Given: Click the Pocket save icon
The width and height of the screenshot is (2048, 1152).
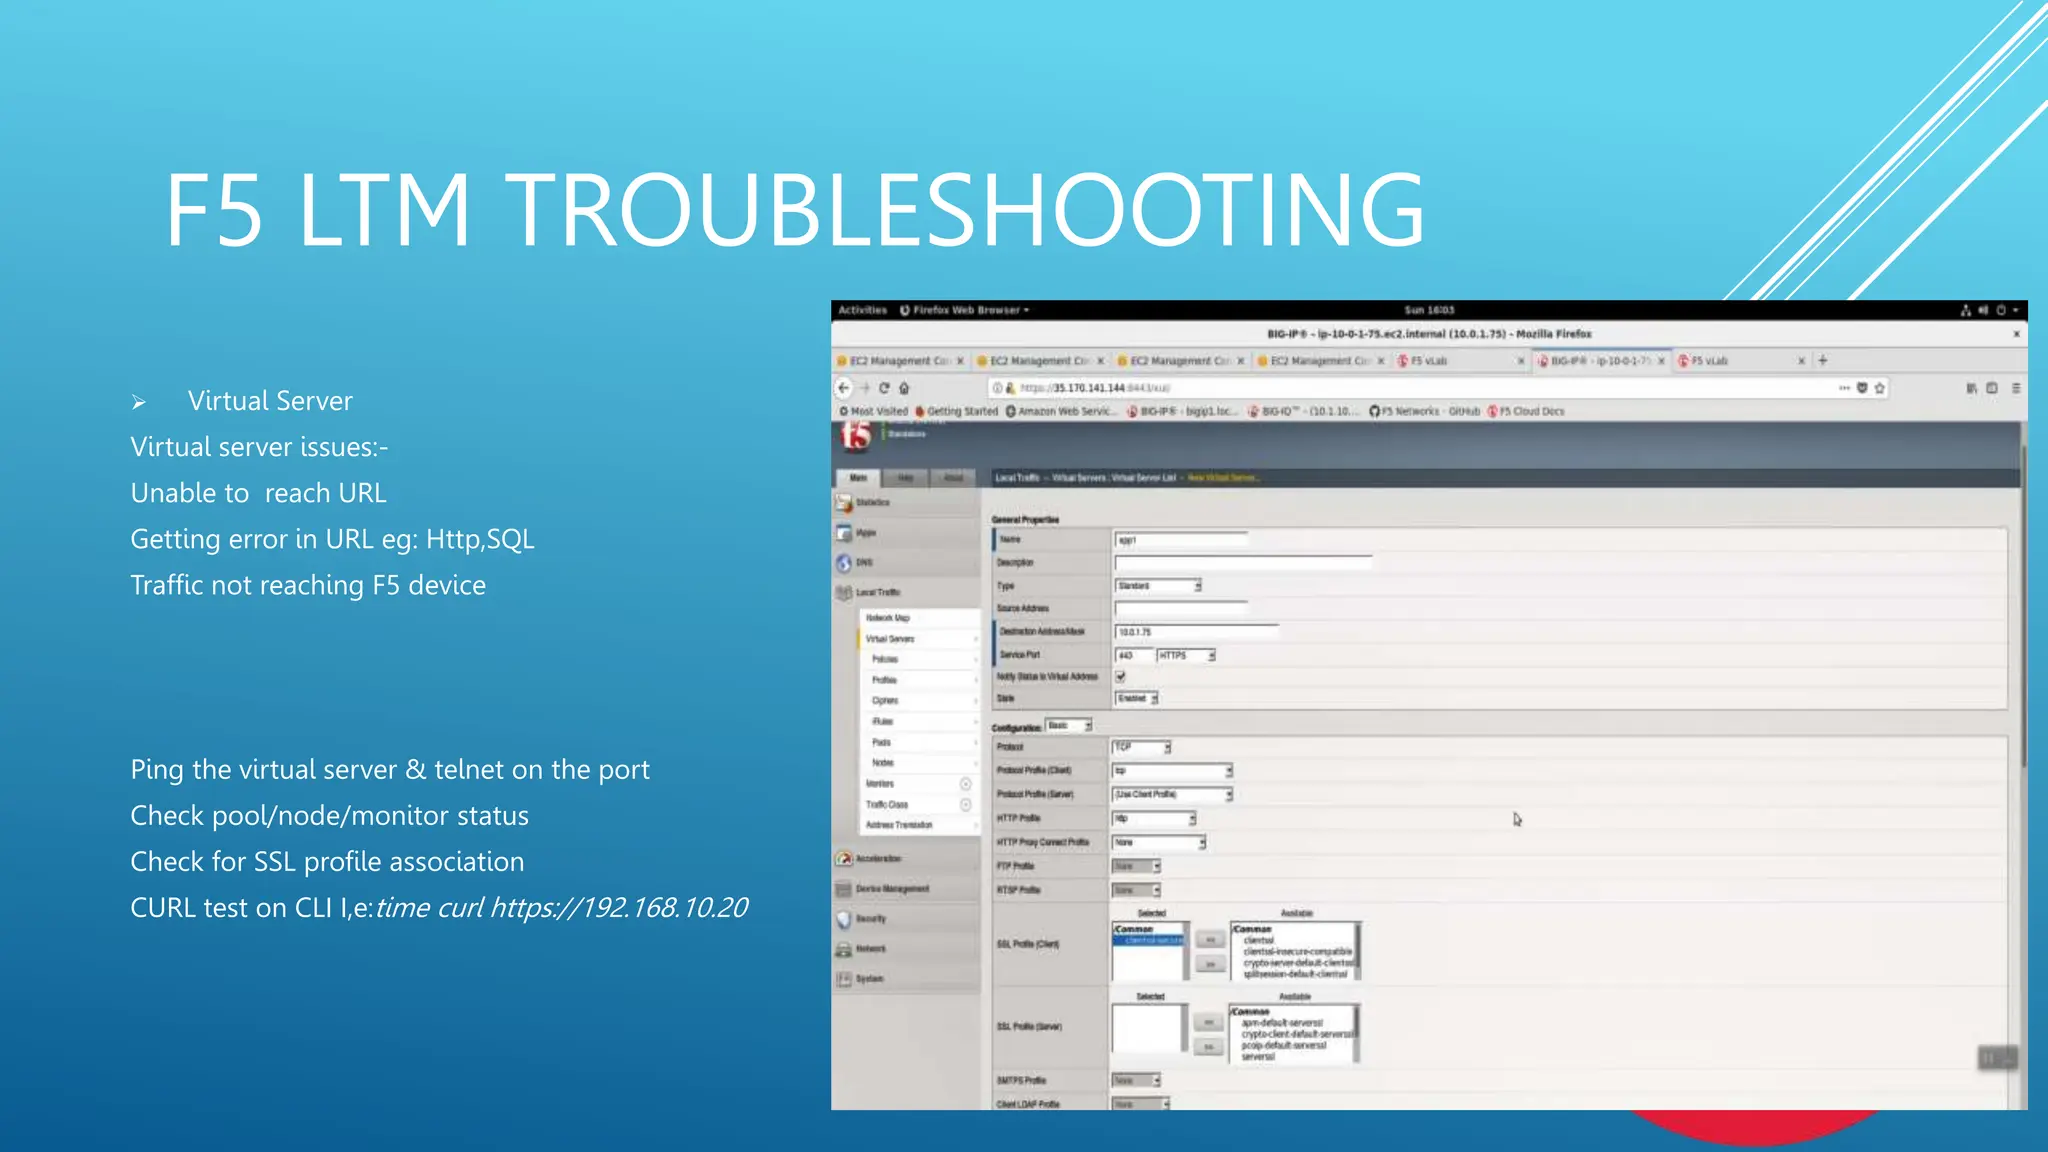Looking at the screenshot, I should [1862, 388].
